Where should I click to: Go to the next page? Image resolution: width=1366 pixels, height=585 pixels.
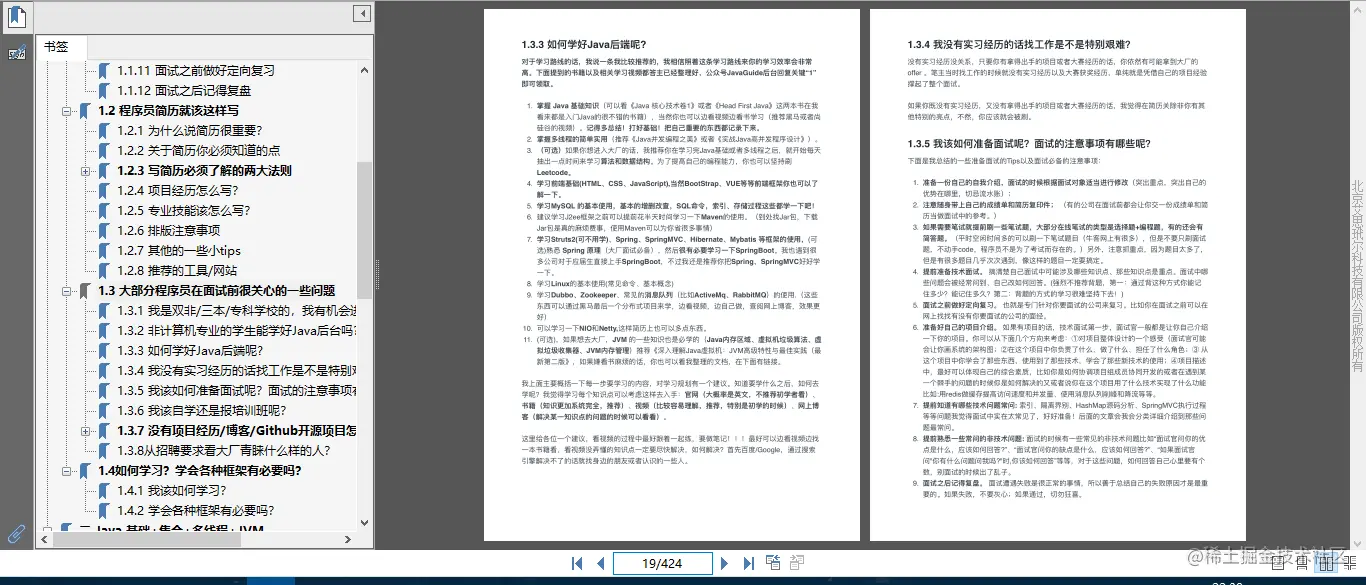pos(725,564)
